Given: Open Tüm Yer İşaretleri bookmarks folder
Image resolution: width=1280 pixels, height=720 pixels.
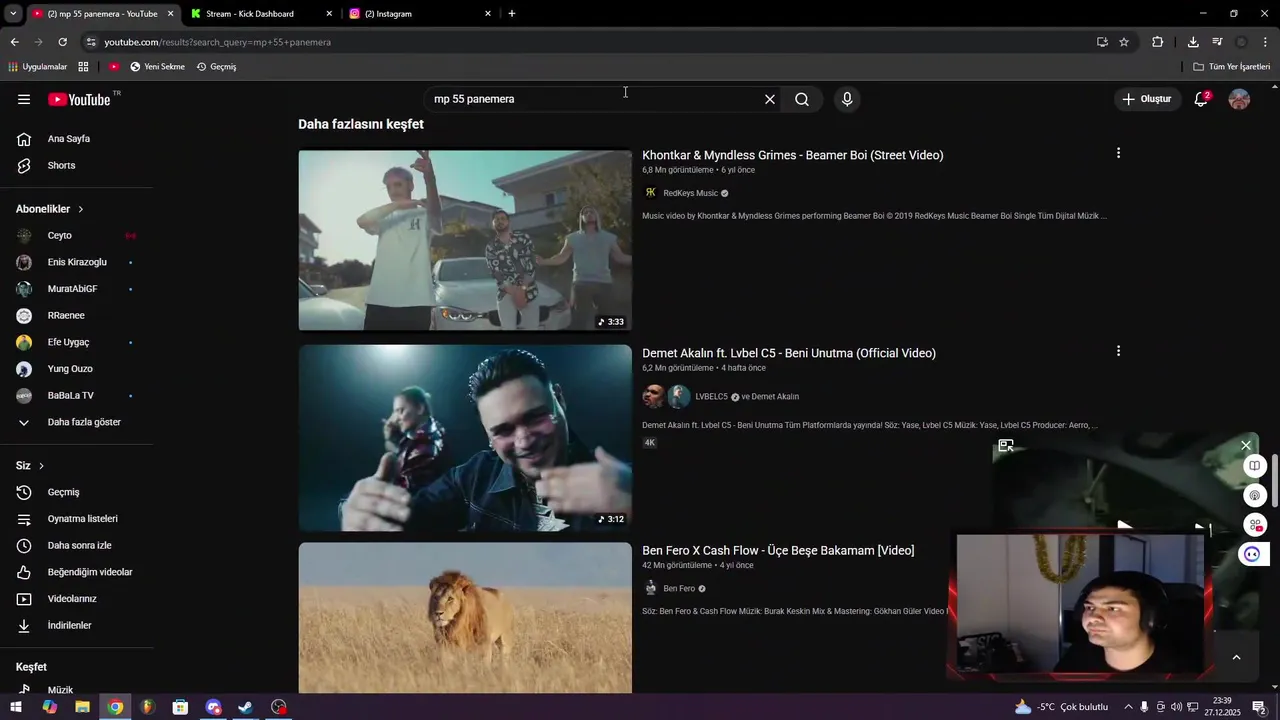Looking at the screenshot, I should 1232,67.
